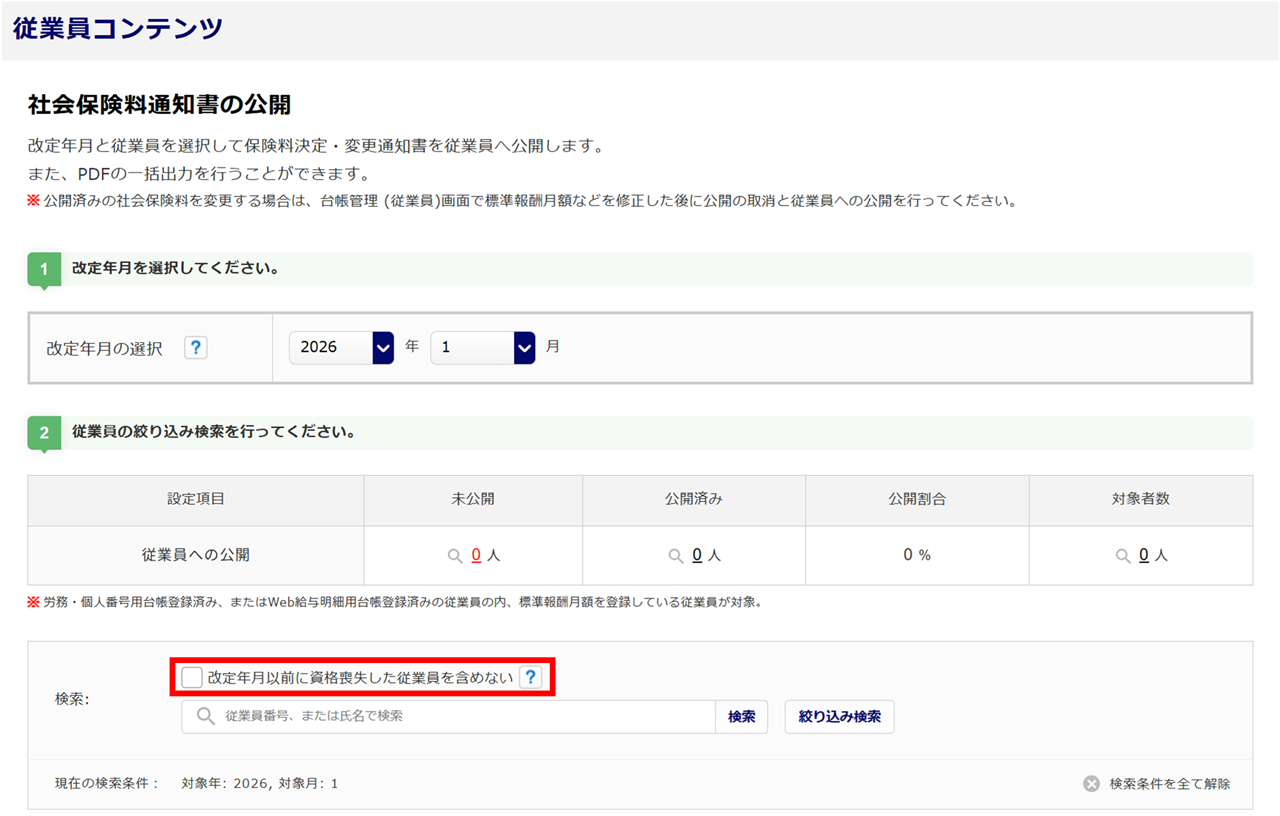
Task: Click the 検索 button
Action: coord(742,717)
